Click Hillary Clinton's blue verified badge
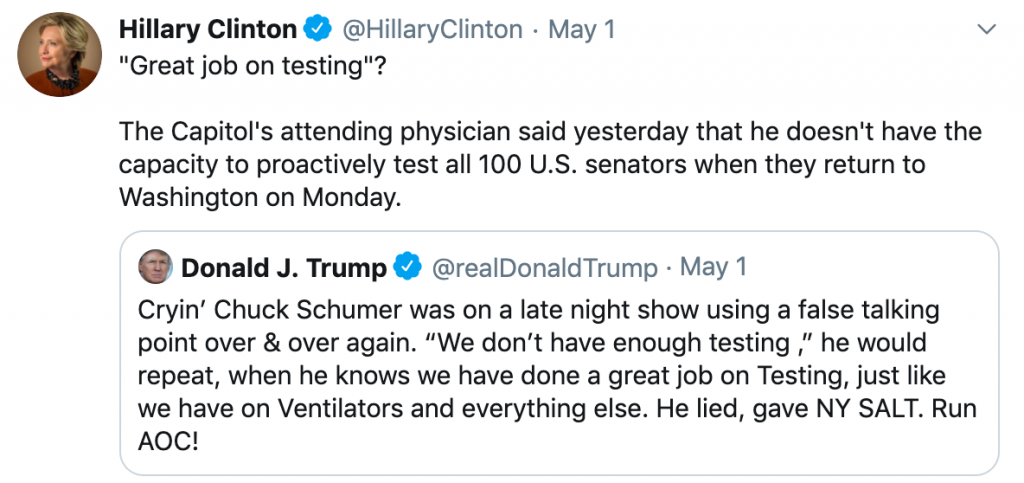This screenshot has height=483, width=1024. 318,30
